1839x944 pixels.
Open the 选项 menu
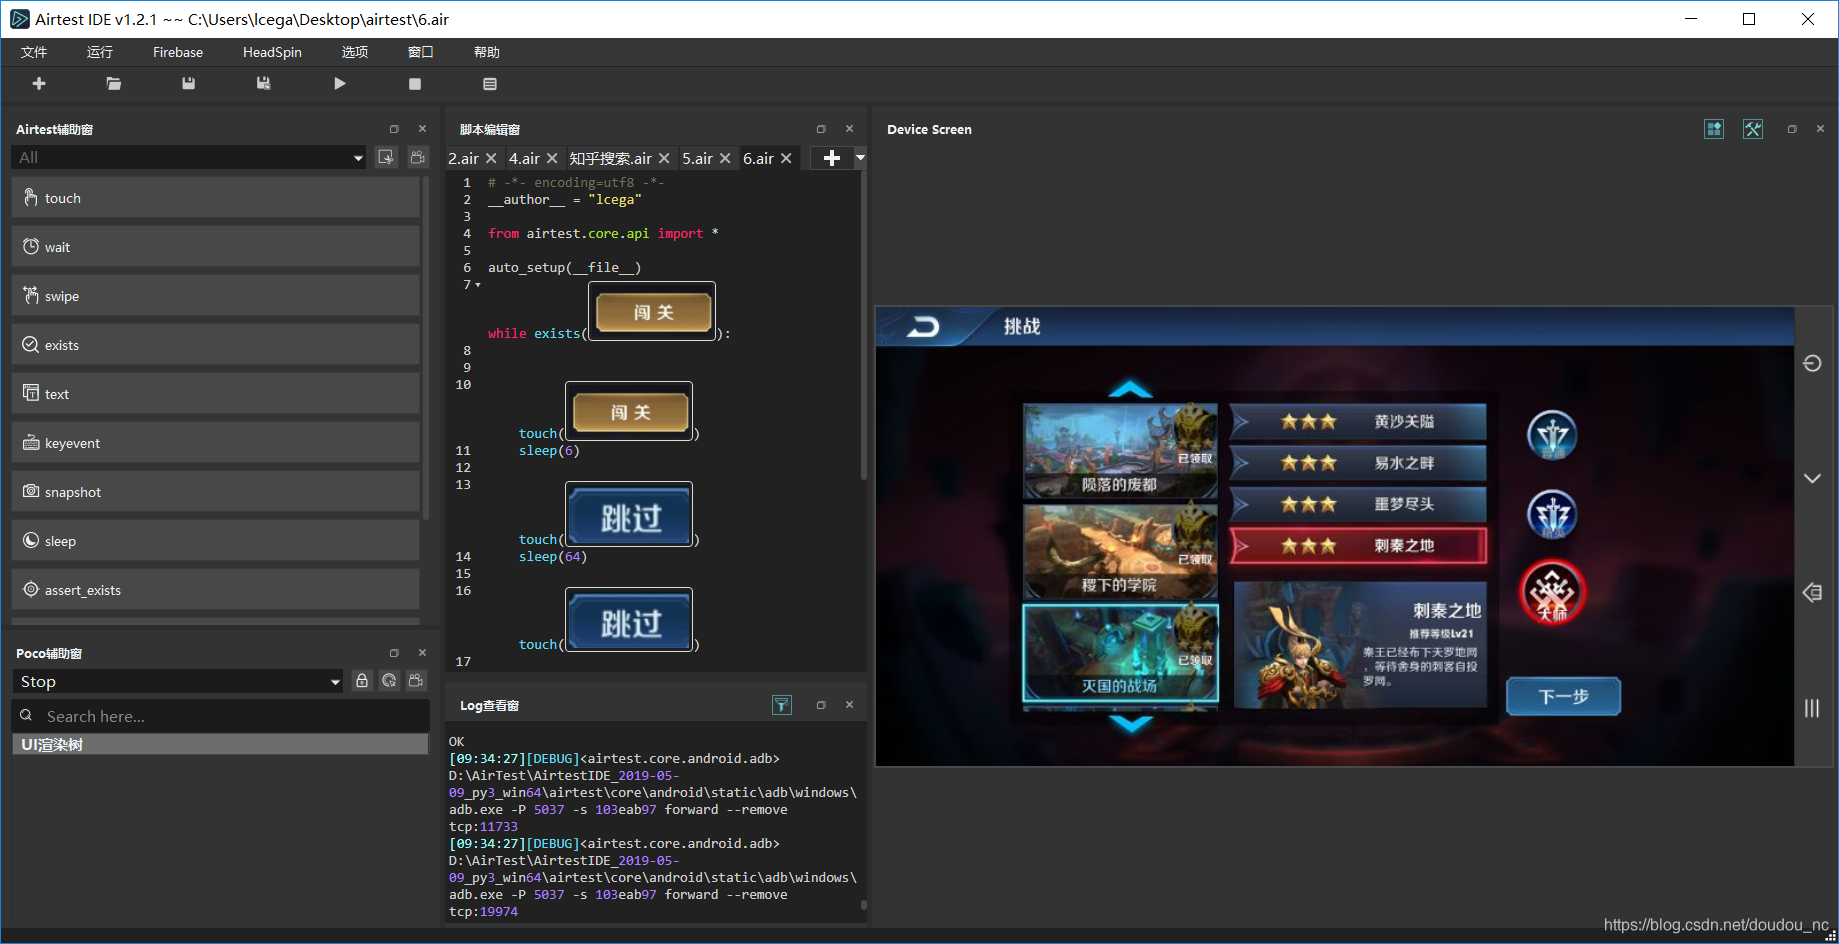[355, 52]
